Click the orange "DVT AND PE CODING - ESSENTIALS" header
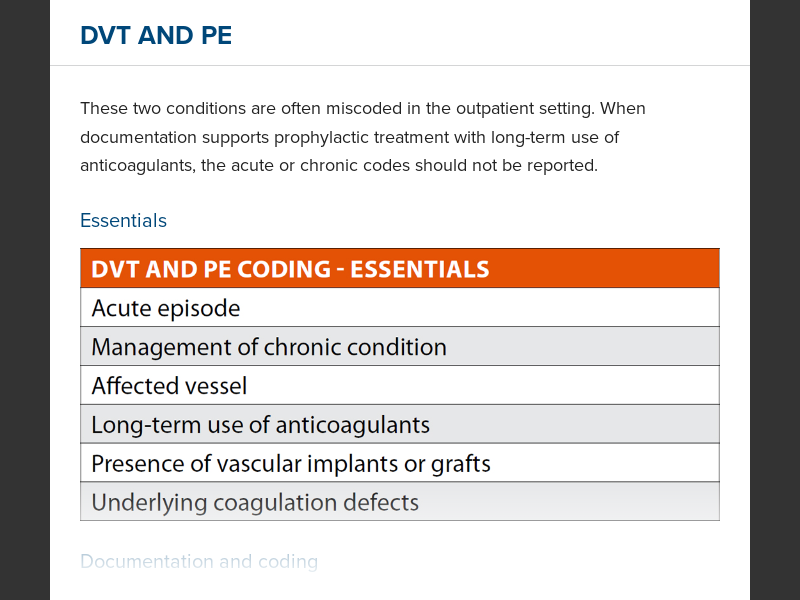The width and height of the screenshot is (800, 600). click(290, 269)
